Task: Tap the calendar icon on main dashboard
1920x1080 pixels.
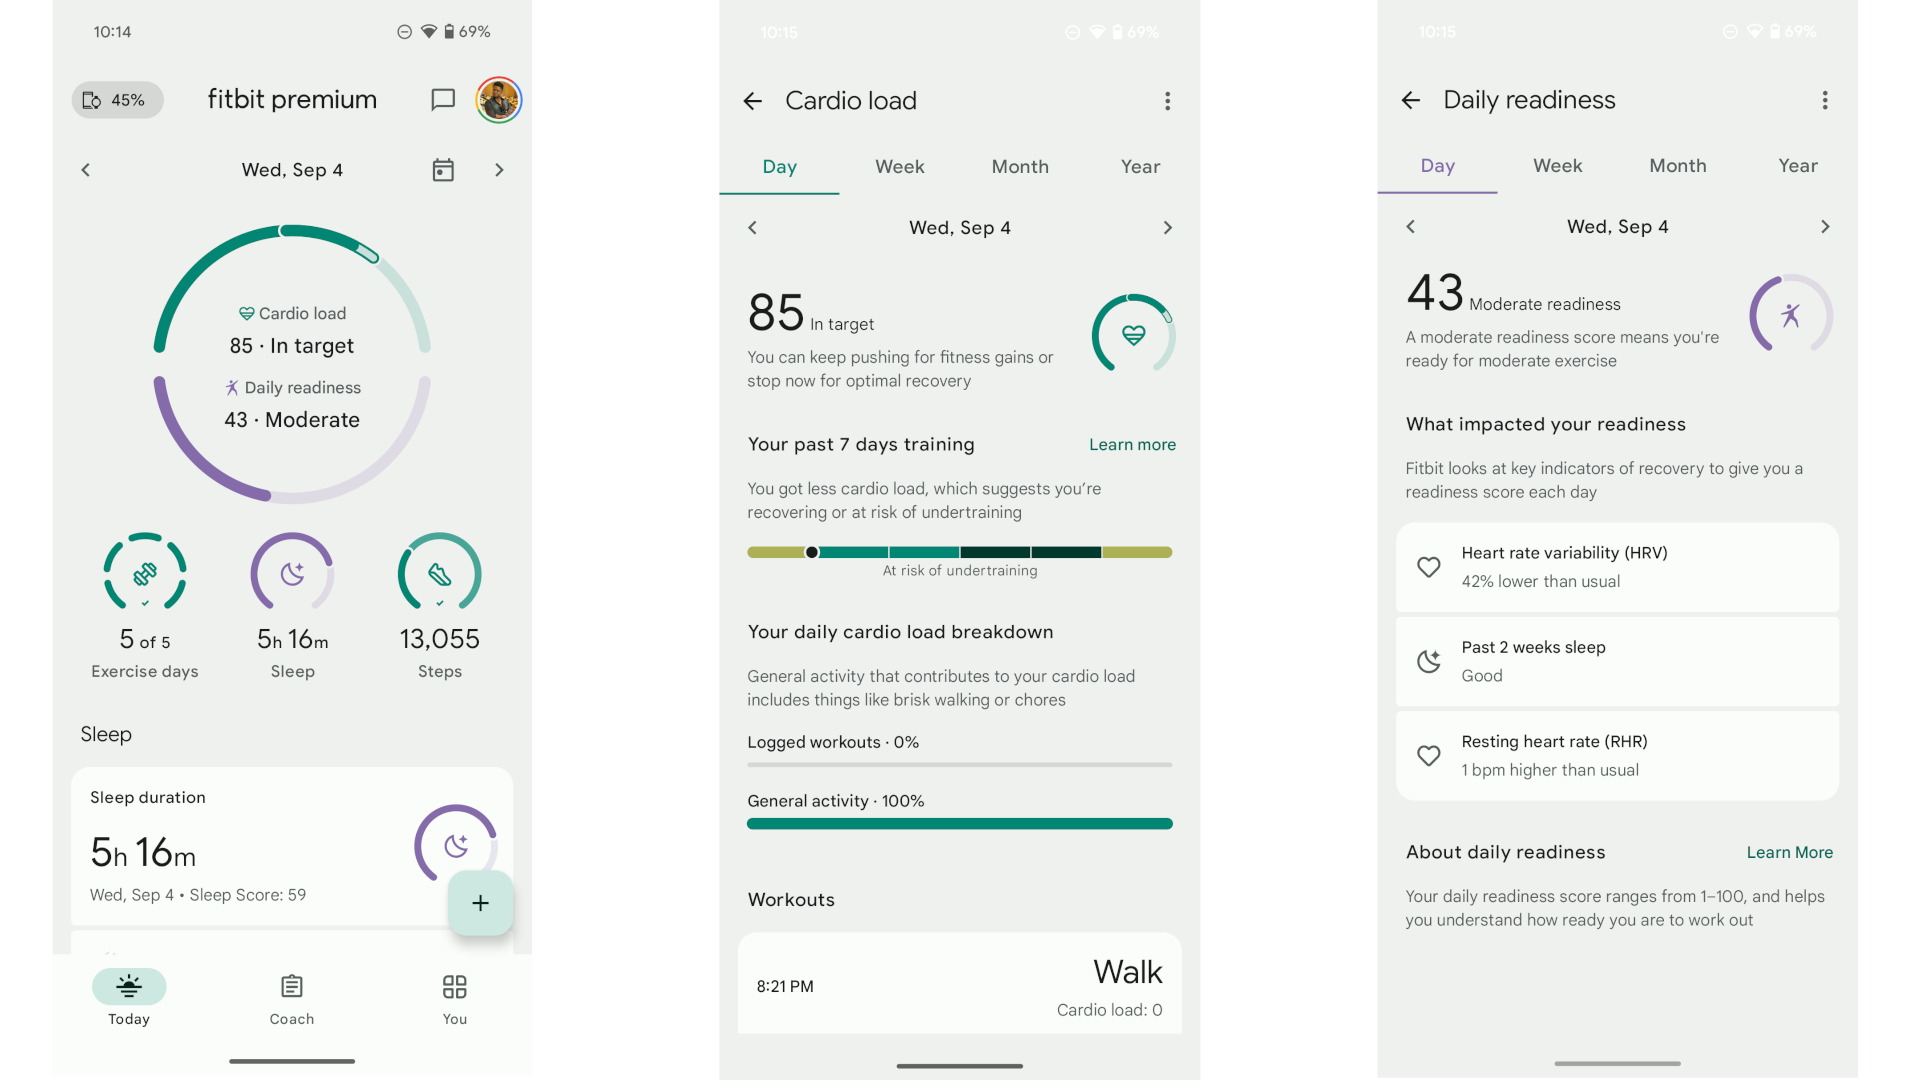Action: 444,169
